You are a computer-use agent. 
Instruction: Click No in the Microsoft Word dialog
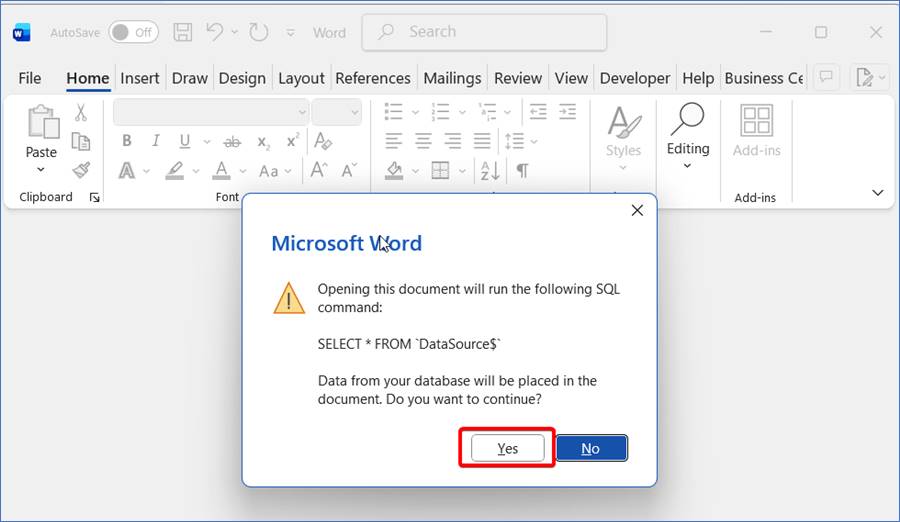[591, 448]
